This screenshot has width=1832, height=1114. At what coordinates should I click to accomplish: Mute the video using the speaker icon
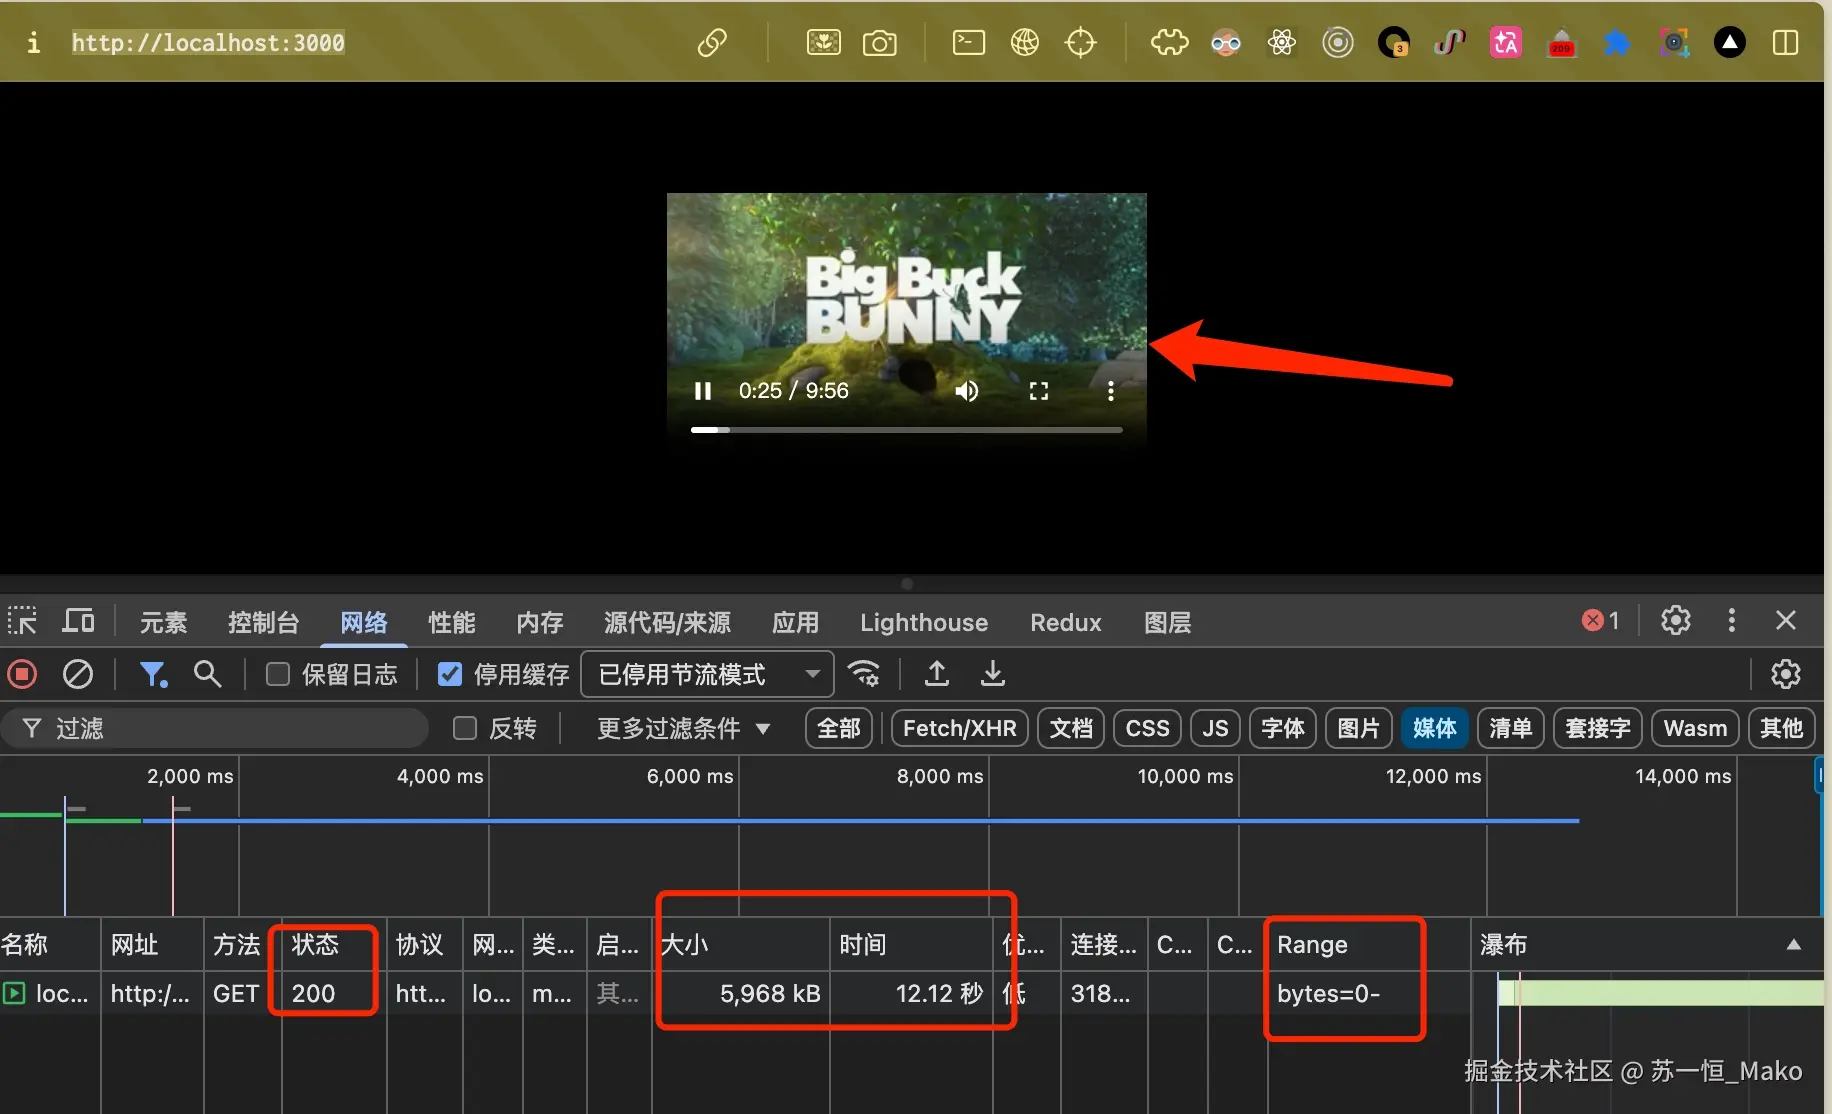click(966, 391)
